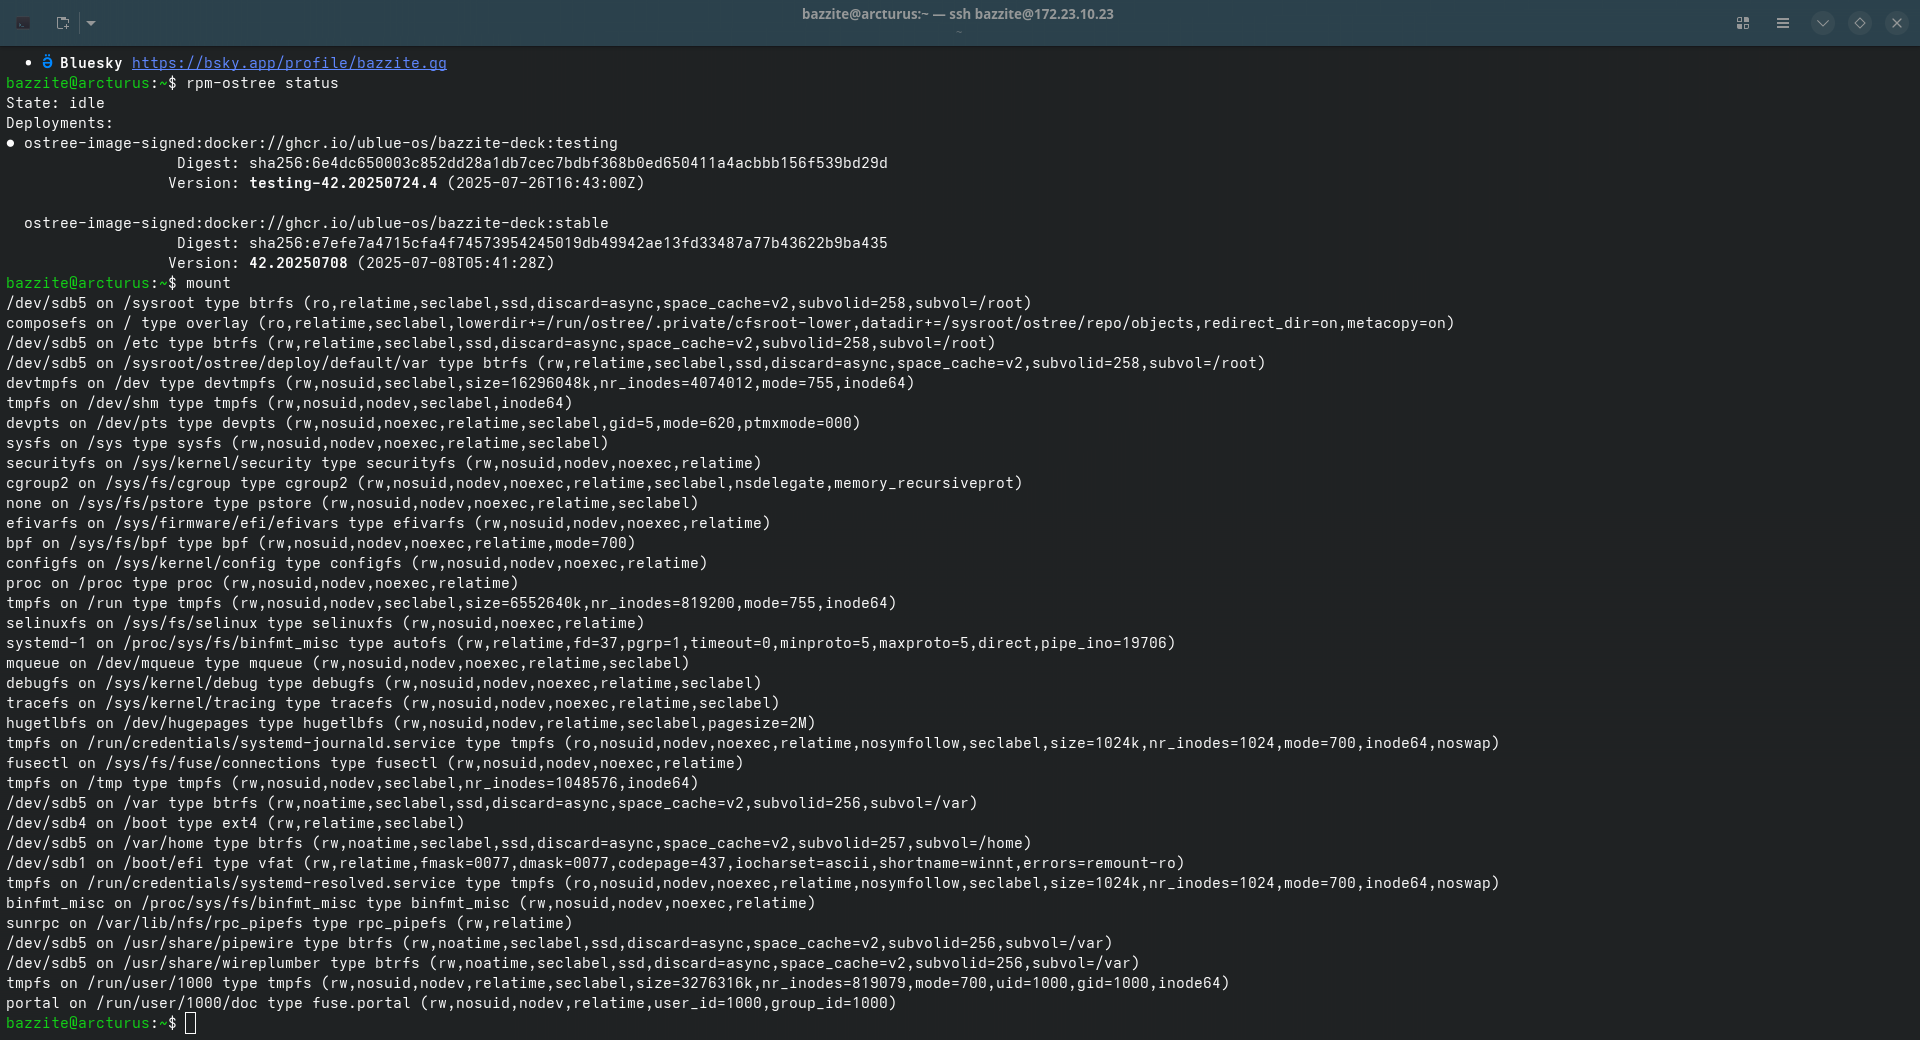Expand the new tab profile dropdown arrow
Viewport: 1920px width, 1040px height.
coord(91,22)
